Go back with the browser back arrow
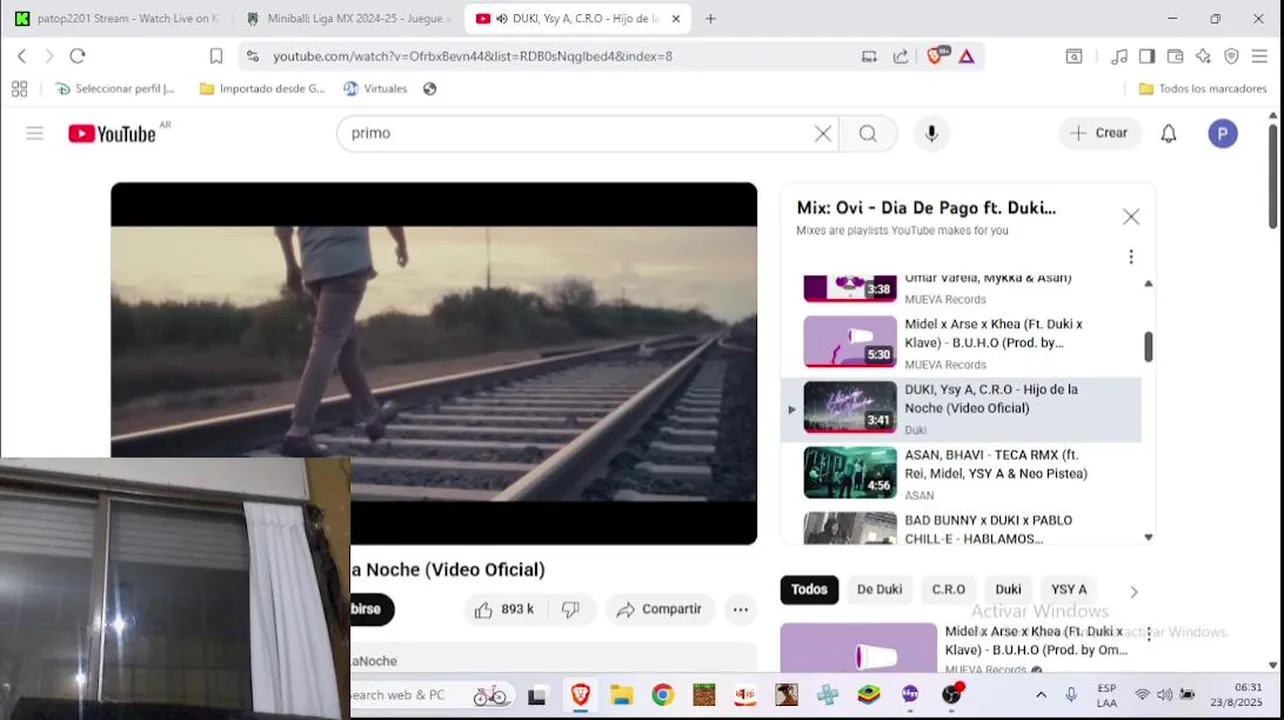 click(22, 56)
